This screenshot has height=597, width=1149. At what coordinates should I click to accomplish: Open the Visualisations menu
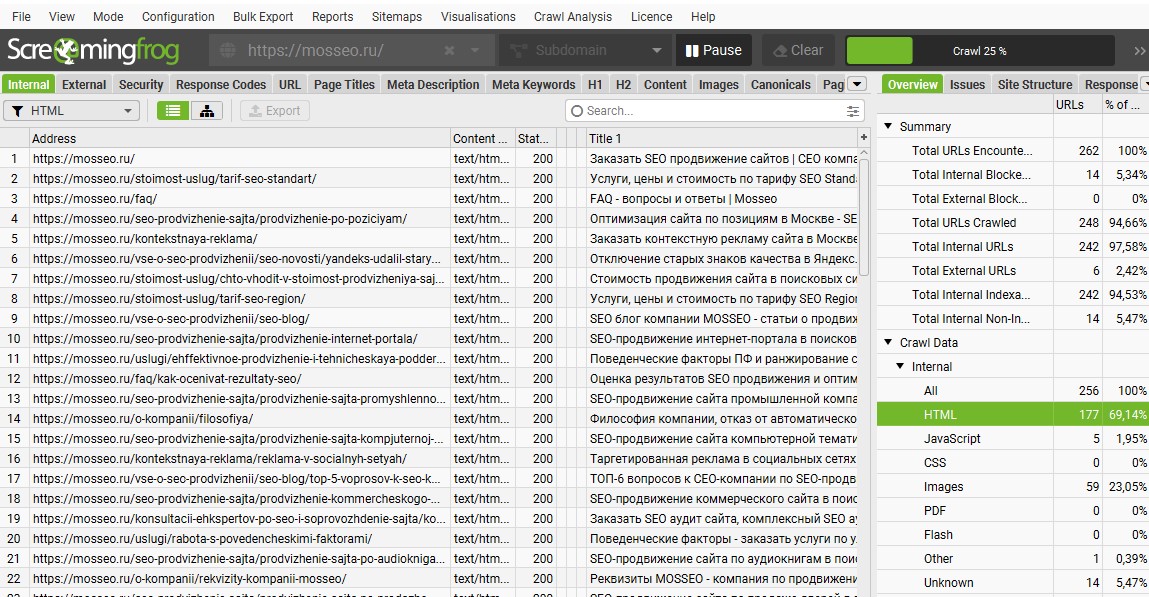(x=478, y=16)
